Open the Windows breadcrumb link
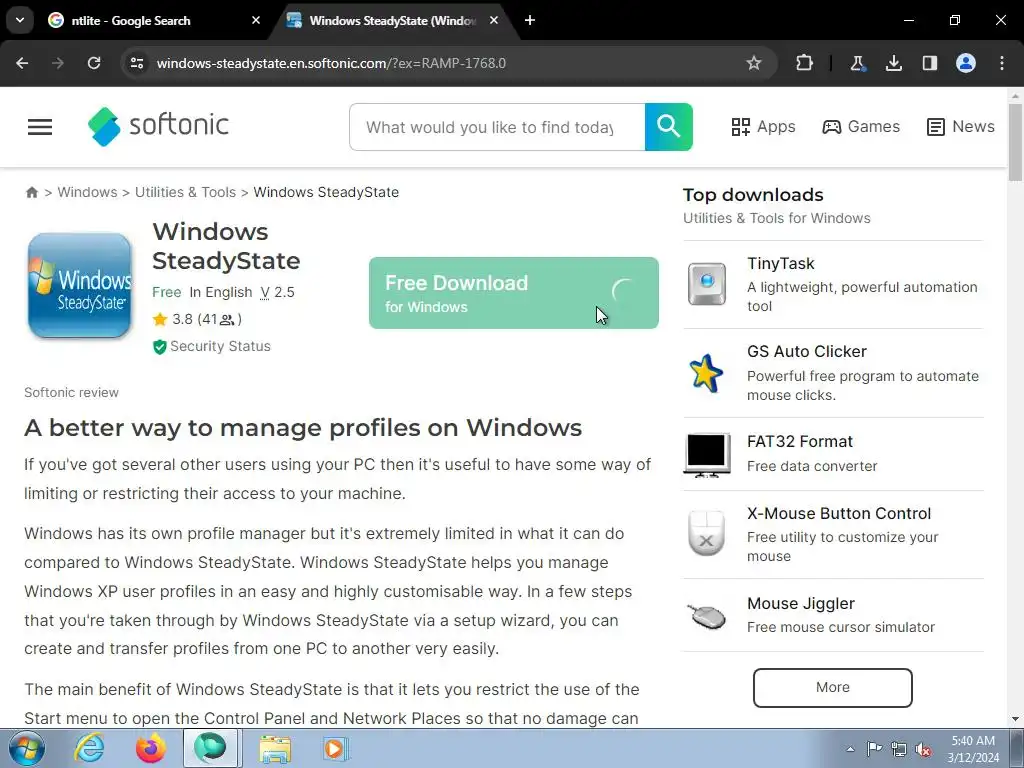Viewport: 1024px width, 768px height. (x=88, y=192)
